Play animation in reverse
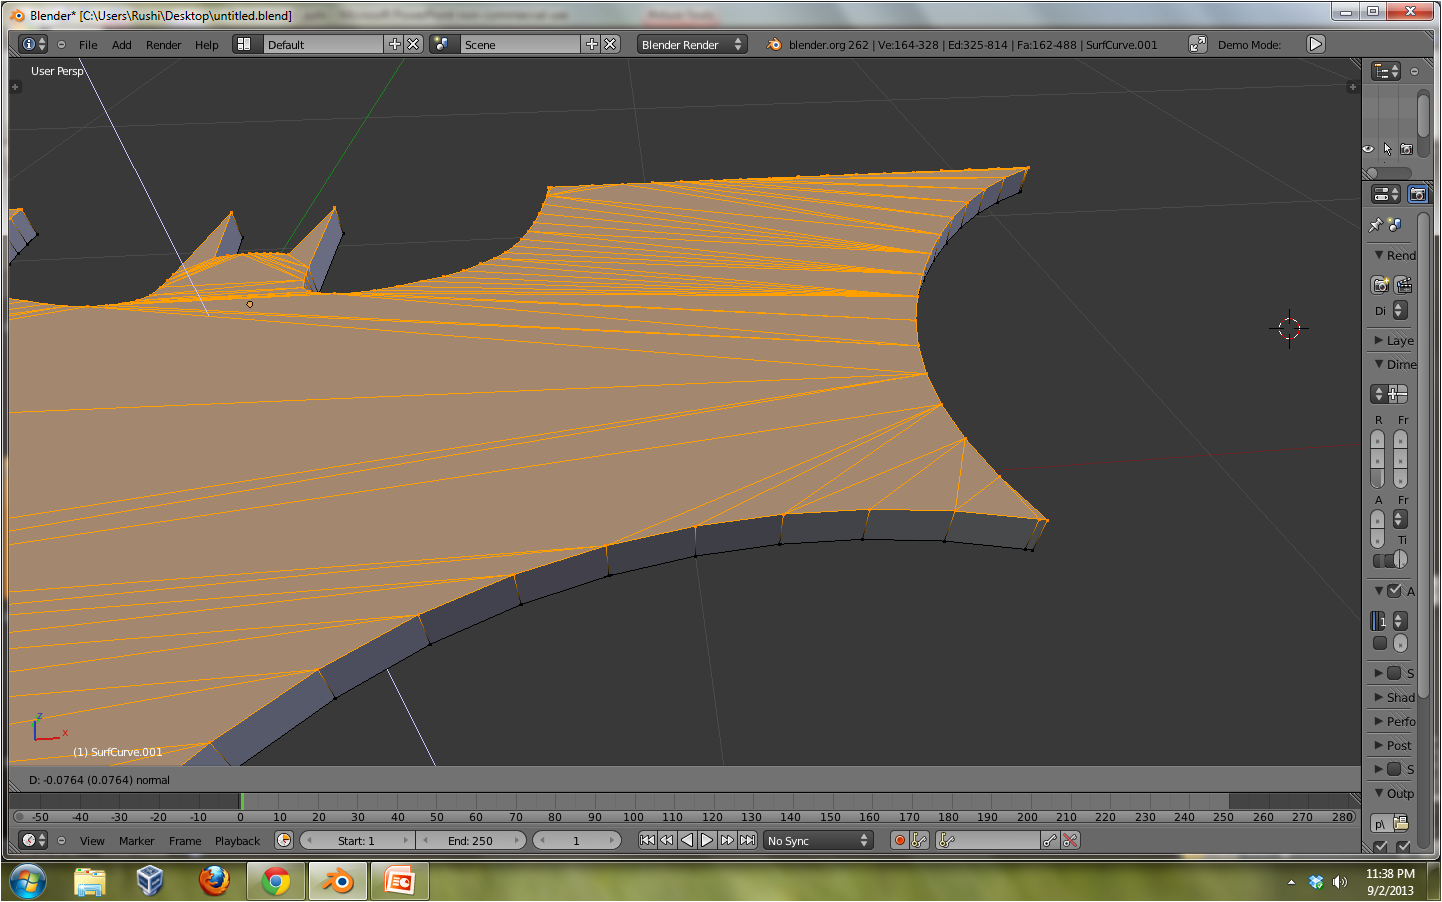 coord(687,840)
